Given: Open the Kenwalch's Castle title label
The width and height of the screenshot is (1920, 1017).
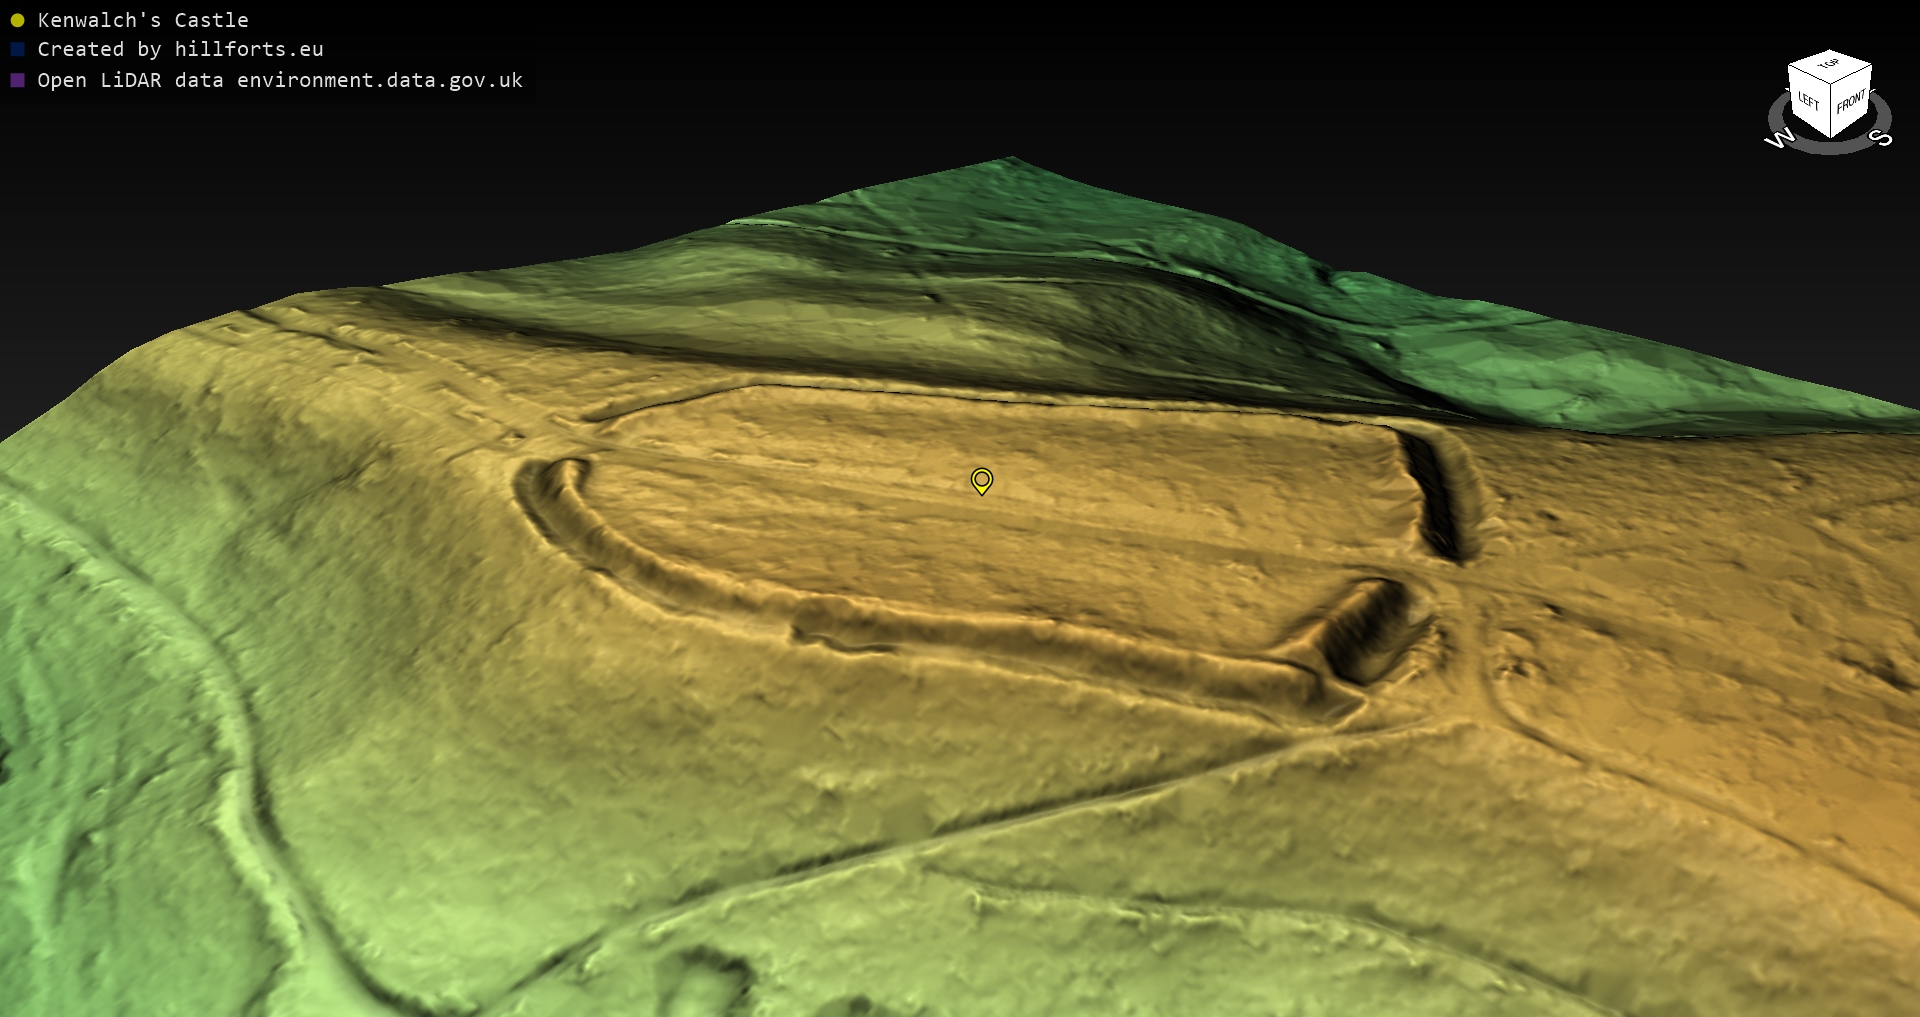Looking at the screenshot, I should tap(142, 20).
